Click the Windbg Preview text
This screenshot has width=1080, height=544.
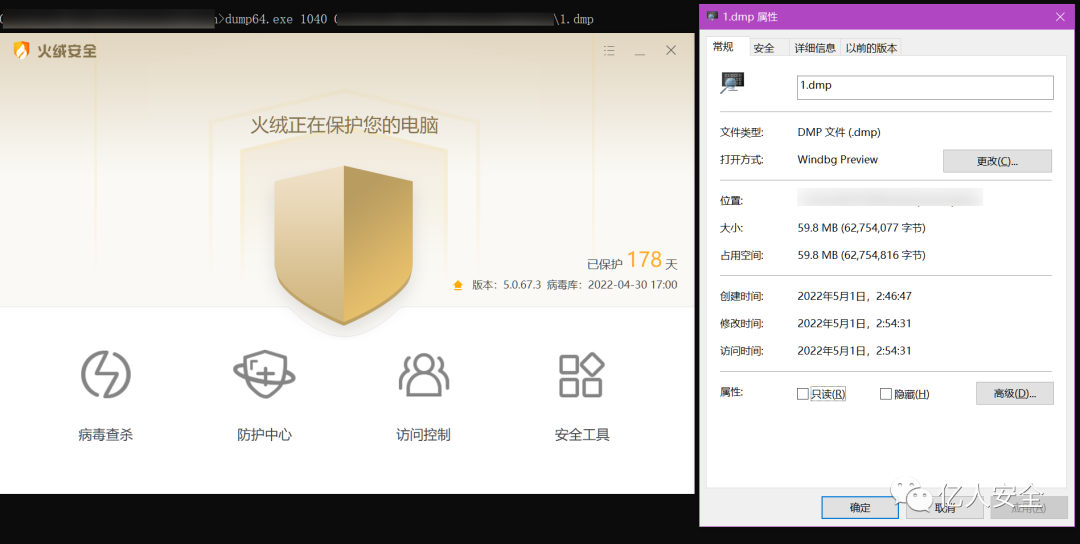pos(838,160)
